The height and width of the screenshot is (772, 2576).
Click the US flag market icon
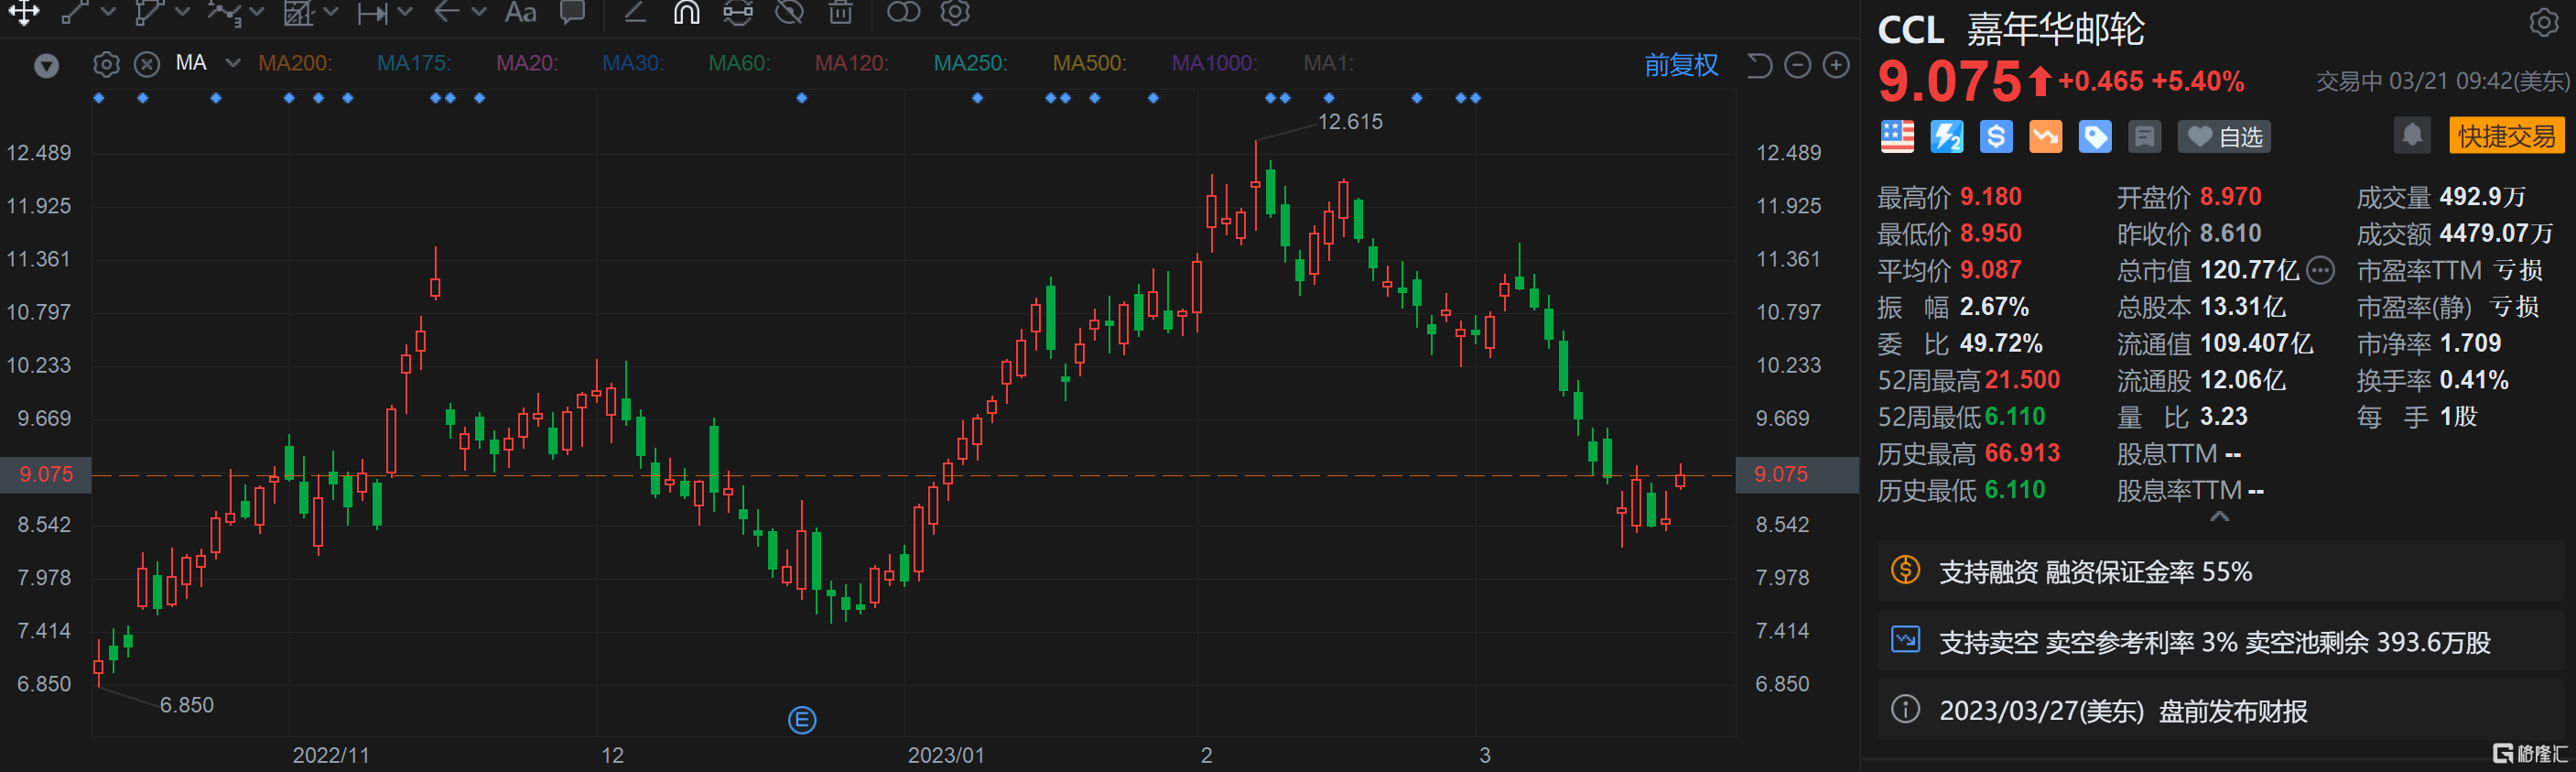point(1897,136)
